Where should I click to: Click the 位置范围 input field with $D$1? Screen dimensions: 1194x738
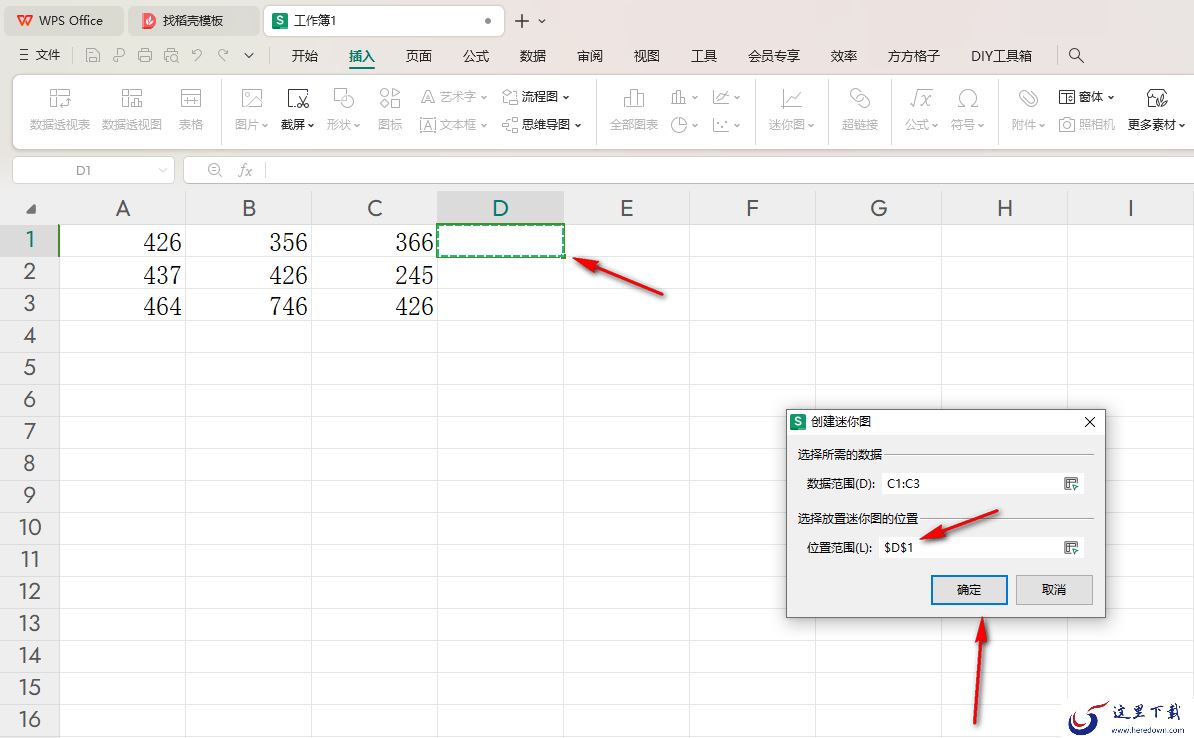[981, 548]
